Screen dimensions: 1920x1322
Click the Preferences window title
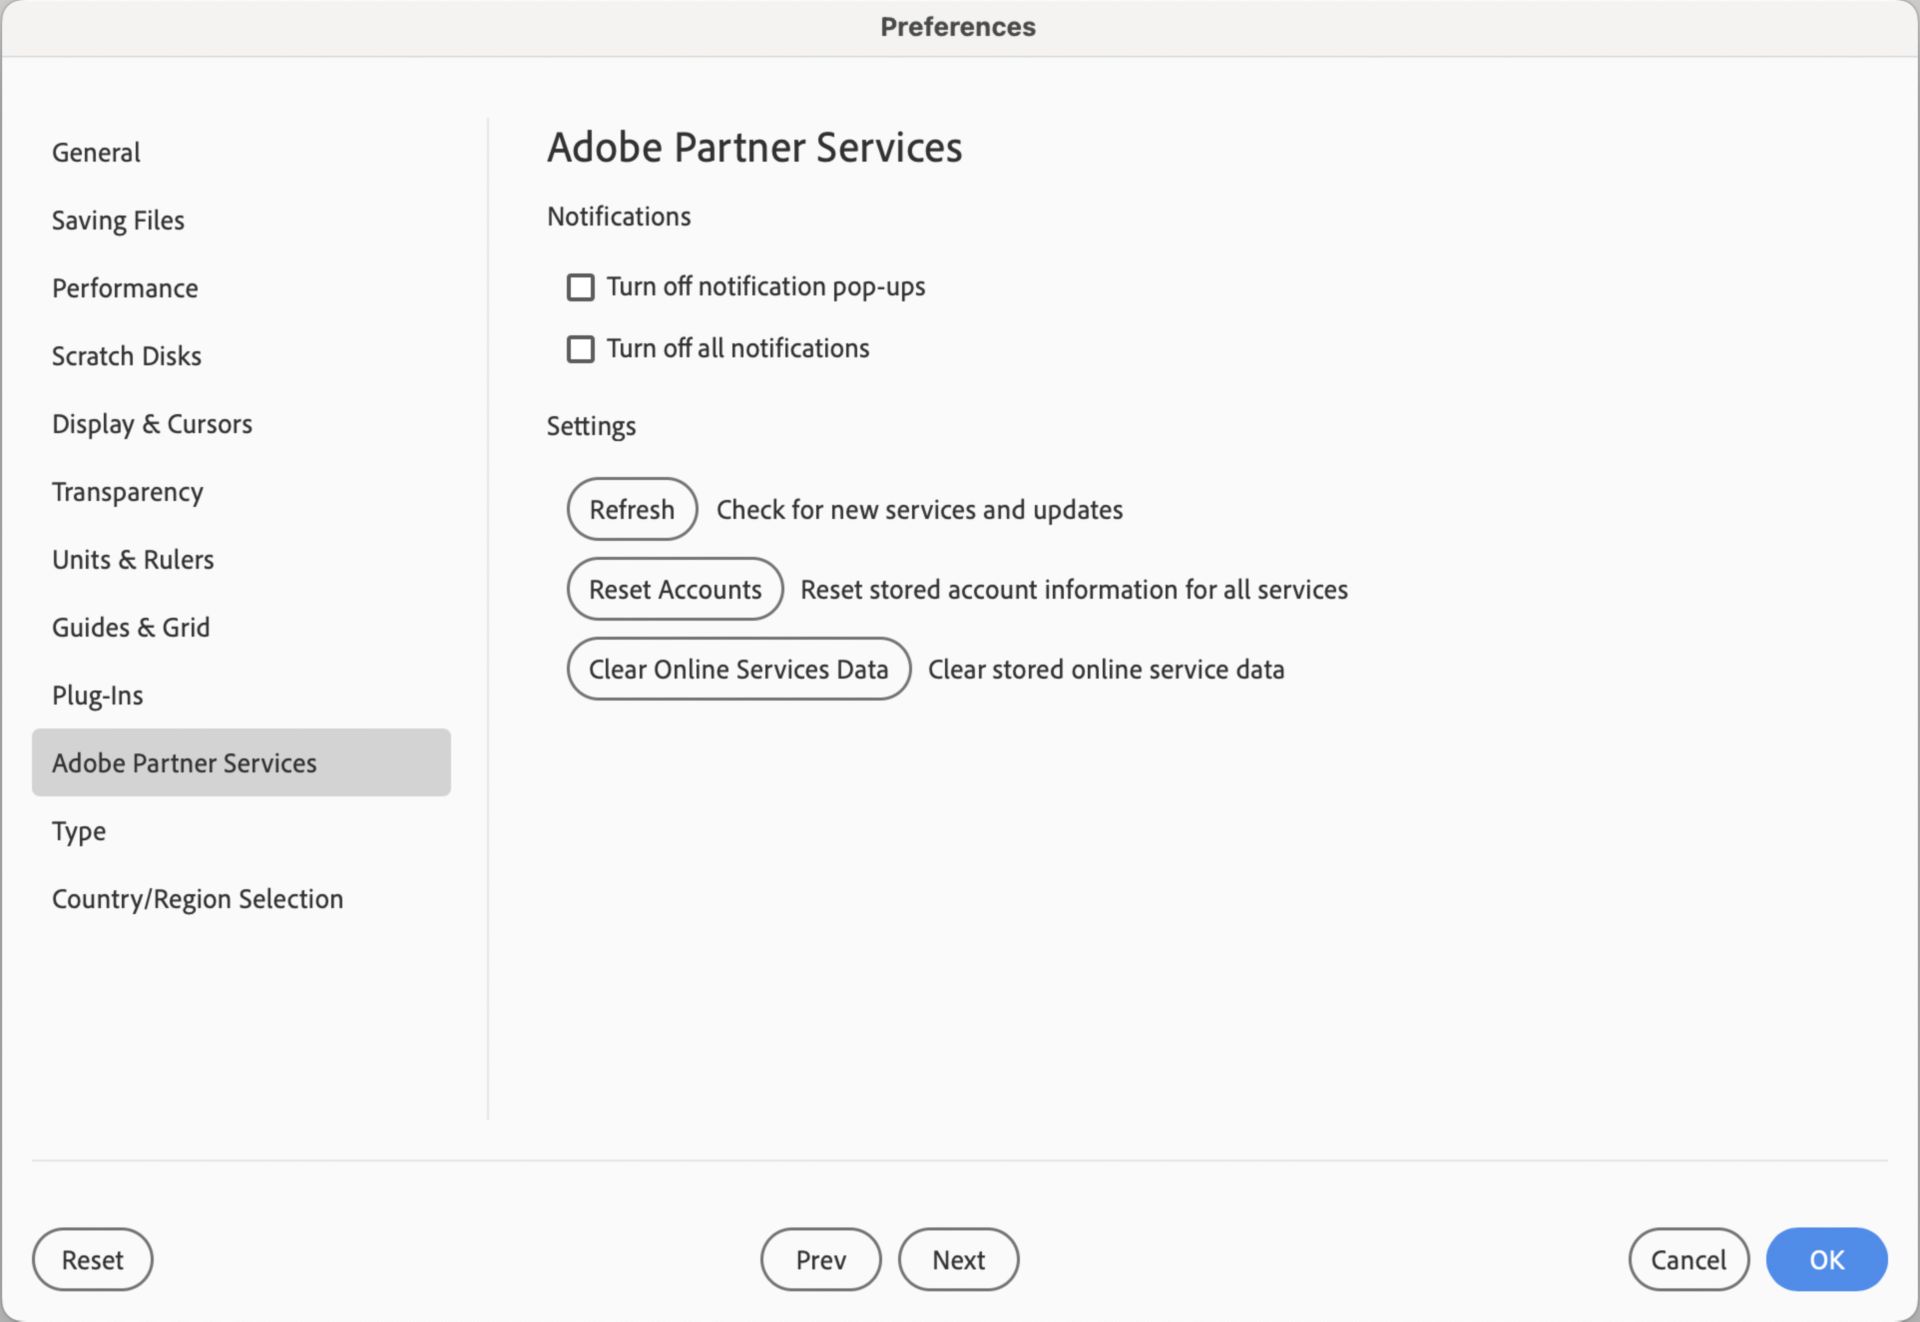point(958,27)
